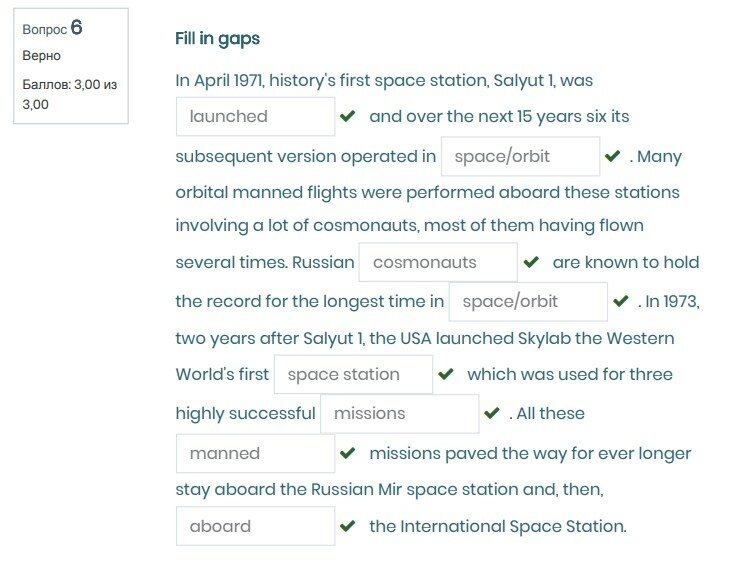Select the 'manned' answer input box
The width and height of the screenshot is (736, 571).
[255, 453]
